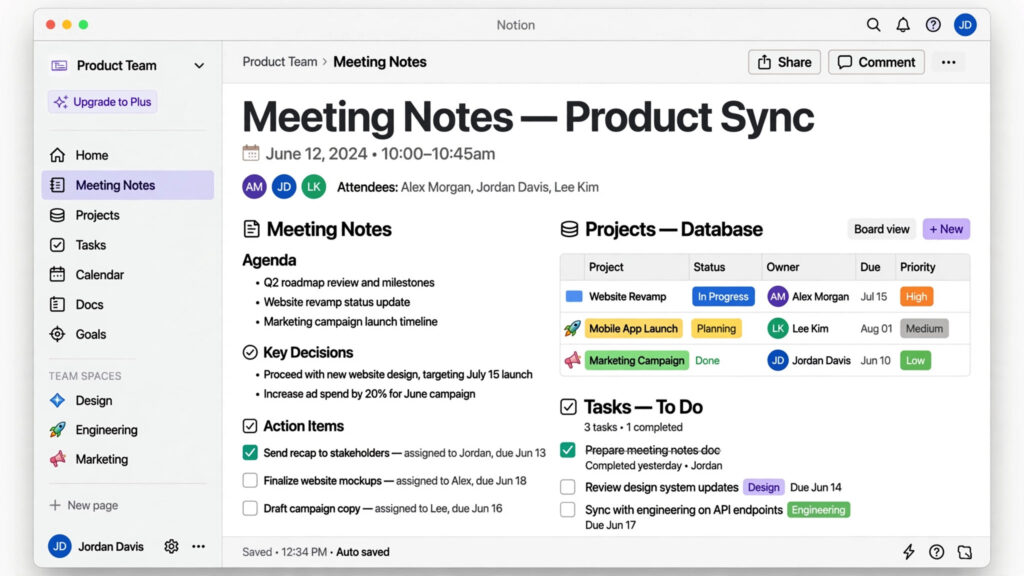
Task: Click Projects Database stack icon
Action: coord(569,229)
